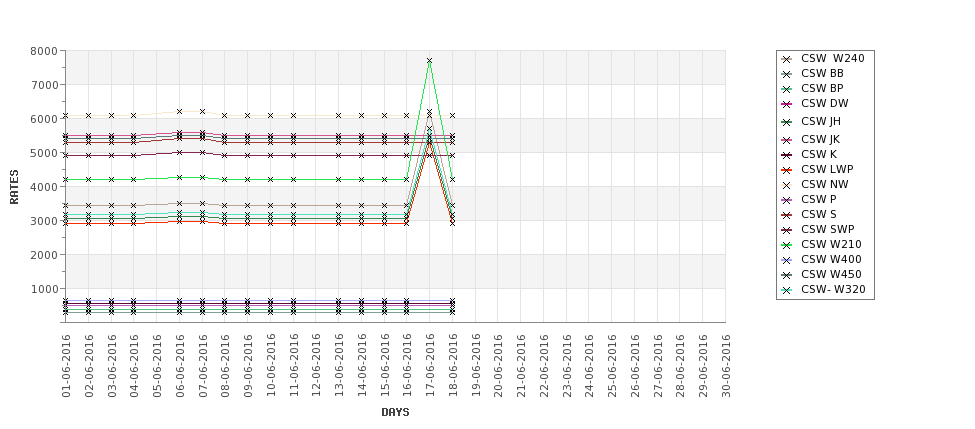The width and height of the screenshot is (975, 429).
Task: Click the CSW BP legend marker icon
Action: pos(787,89)
